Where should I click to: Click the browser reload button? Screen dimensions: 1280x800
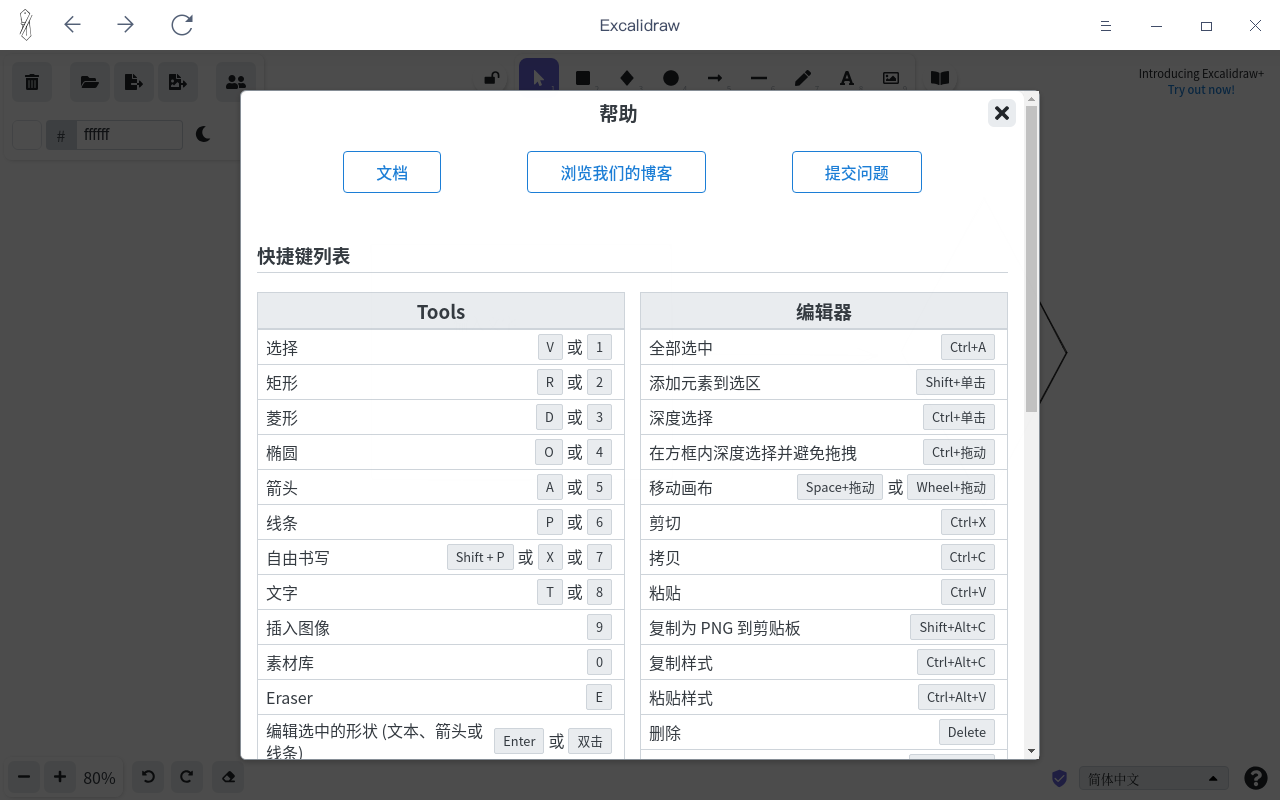(x=182, y=25)
